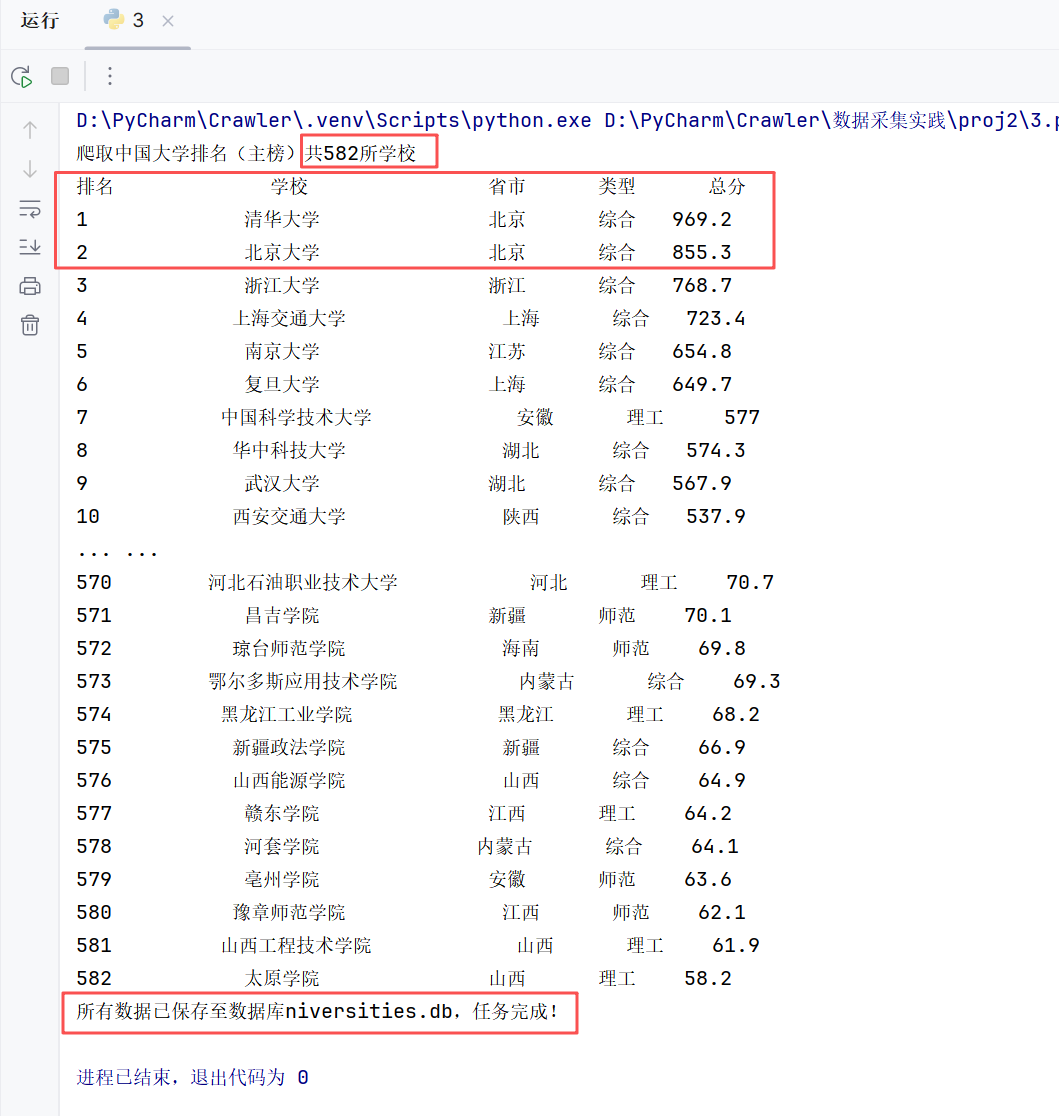This screenshot has height=1116, width=1059.
Task: Enable soft-wrap for console output
Action: [x=30, y=208]
